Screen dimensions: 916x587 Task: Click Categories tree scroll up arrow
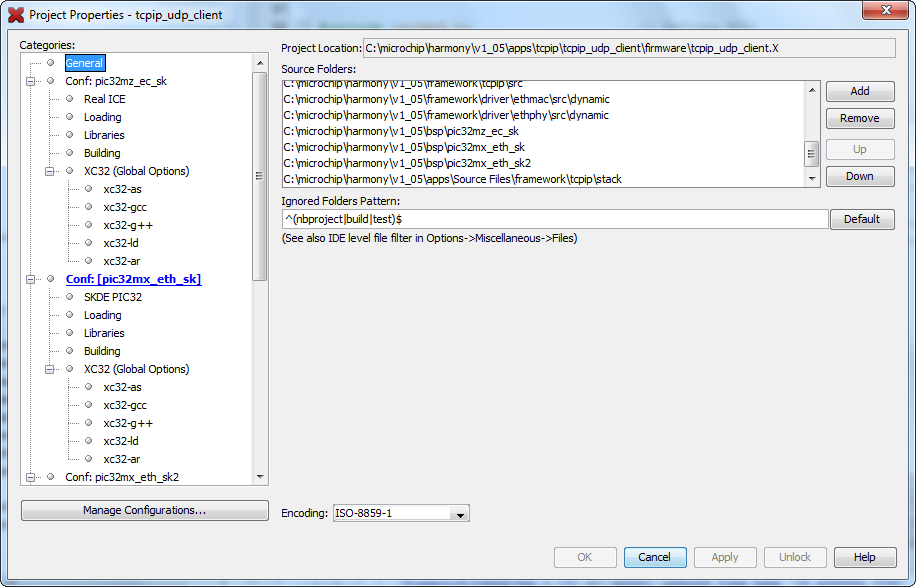click(260, 63)
